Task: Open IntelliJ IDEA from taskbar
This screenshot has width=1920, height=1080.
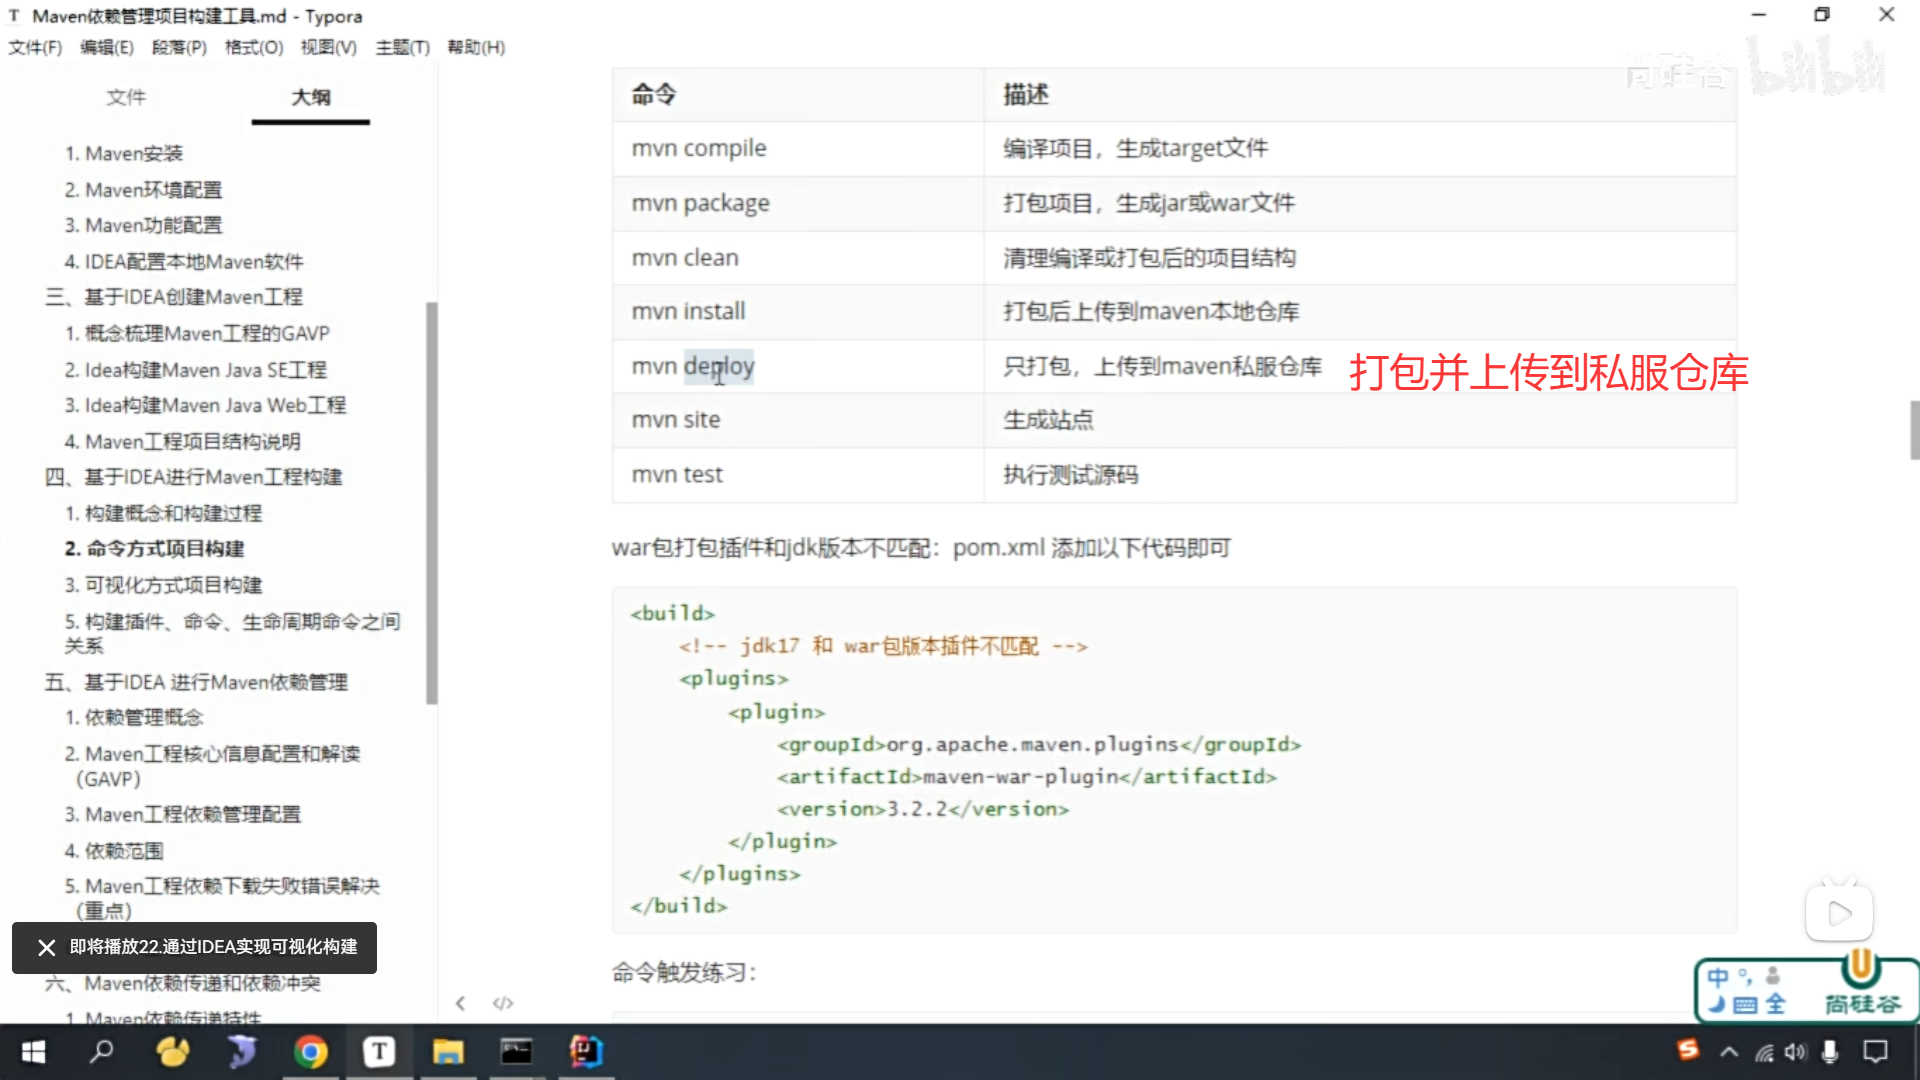Action: 586,1052
